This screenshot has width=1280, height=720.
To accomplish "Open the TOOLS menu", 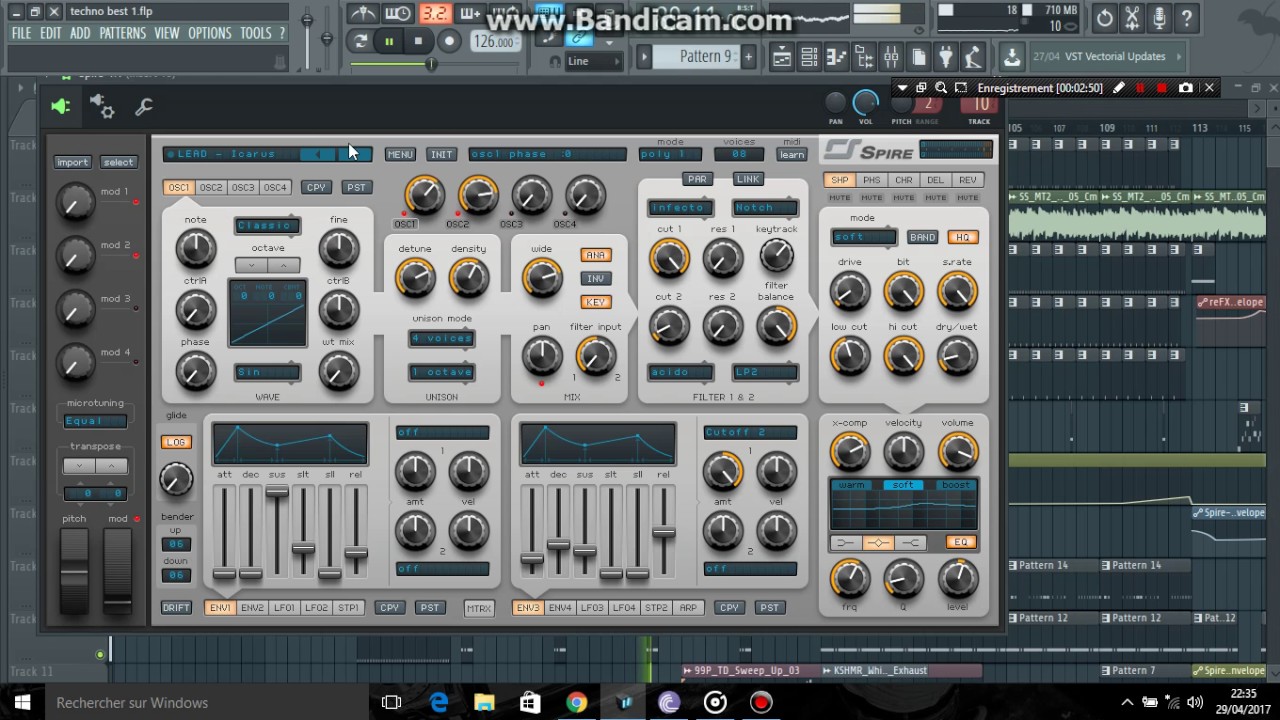I will (x=256, y=33).
